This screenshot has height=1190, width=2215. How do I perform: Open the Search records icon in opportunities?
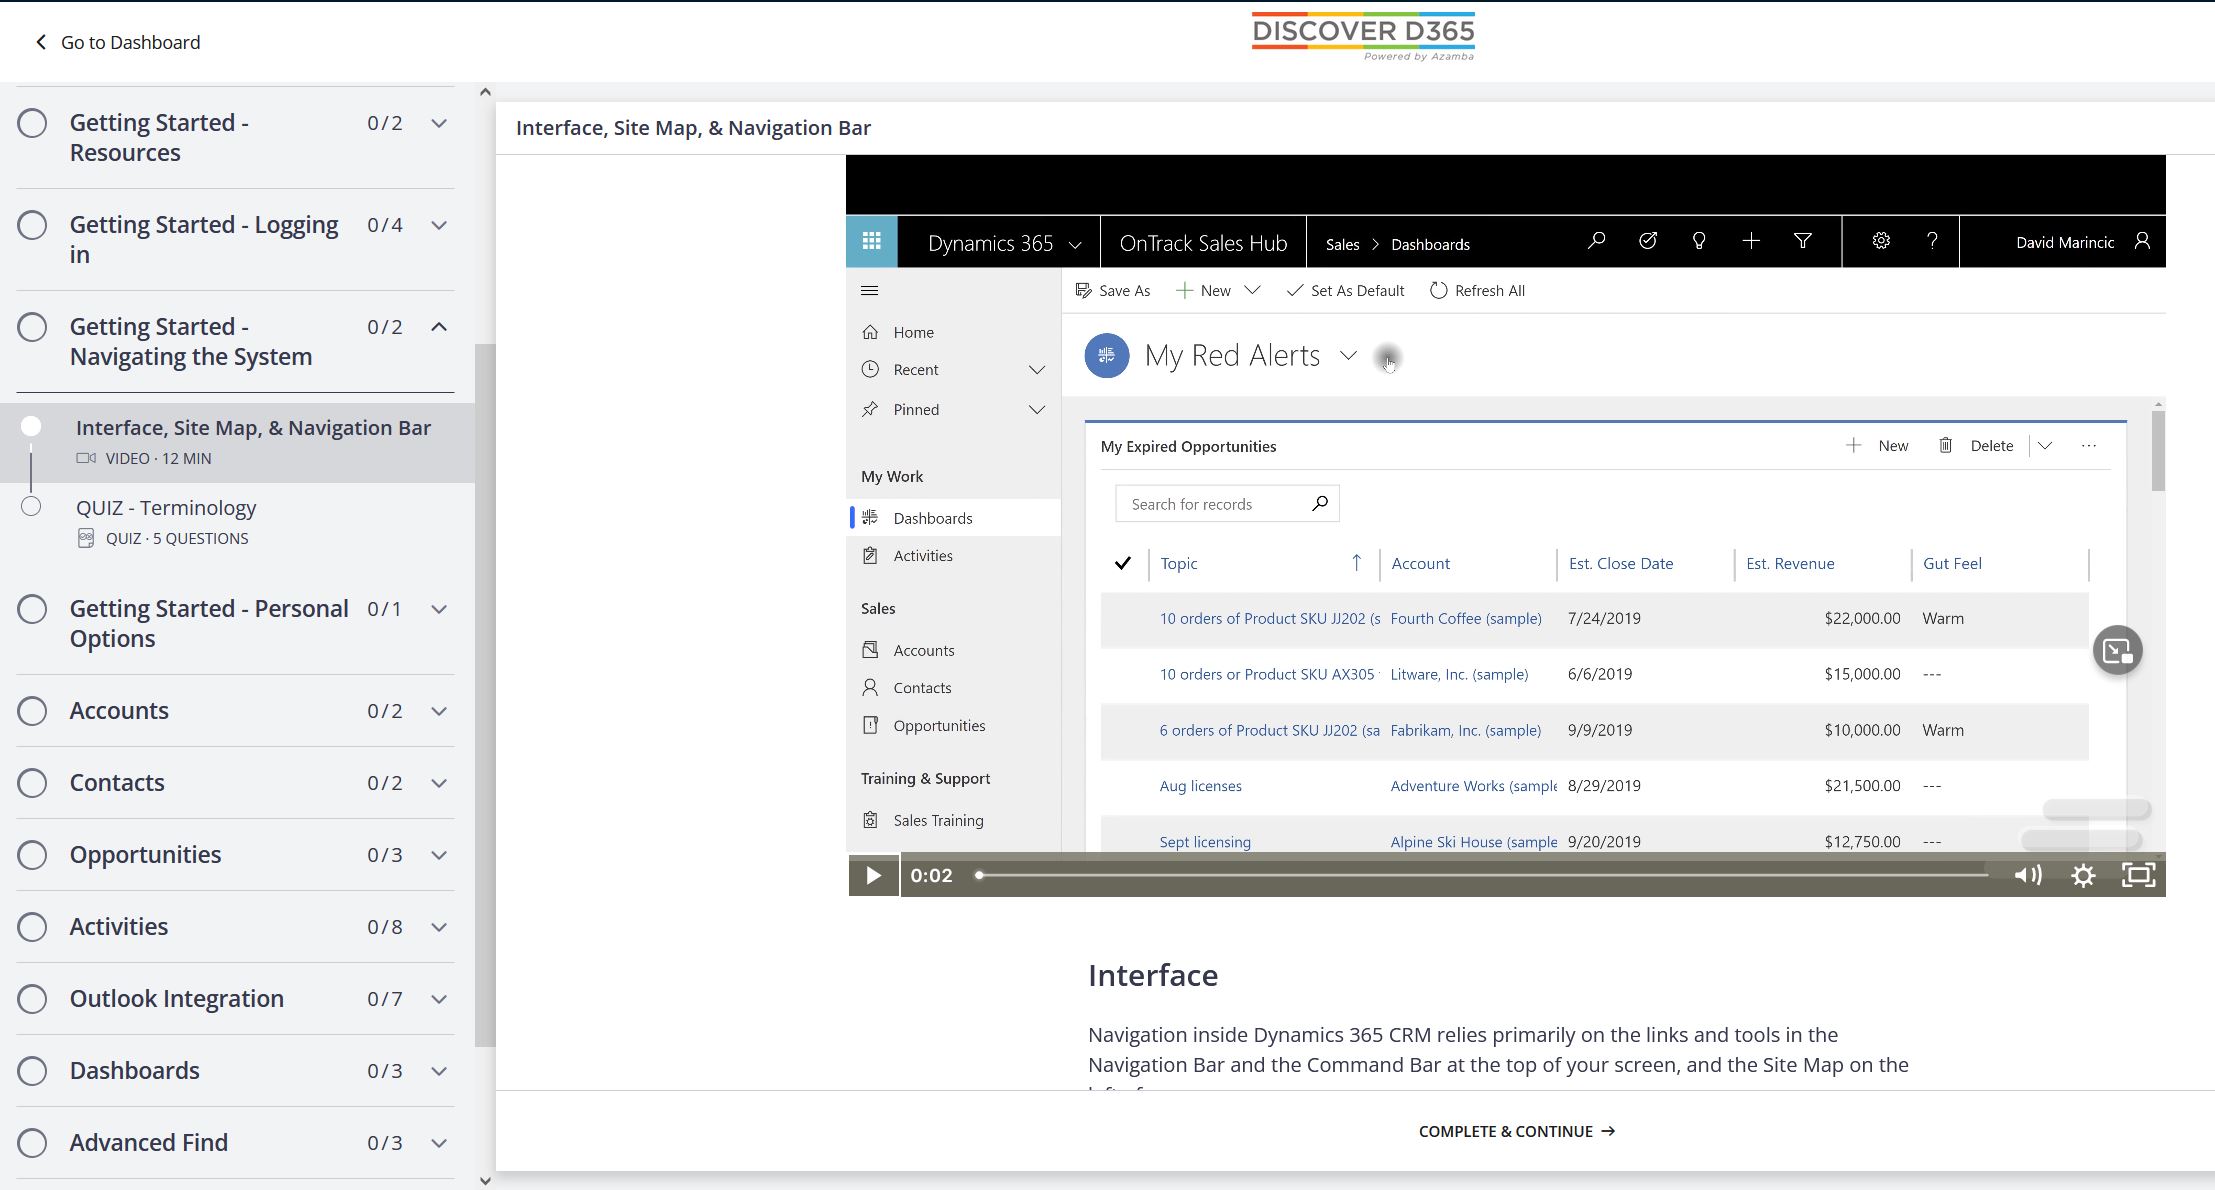(x=1318, y=503)
